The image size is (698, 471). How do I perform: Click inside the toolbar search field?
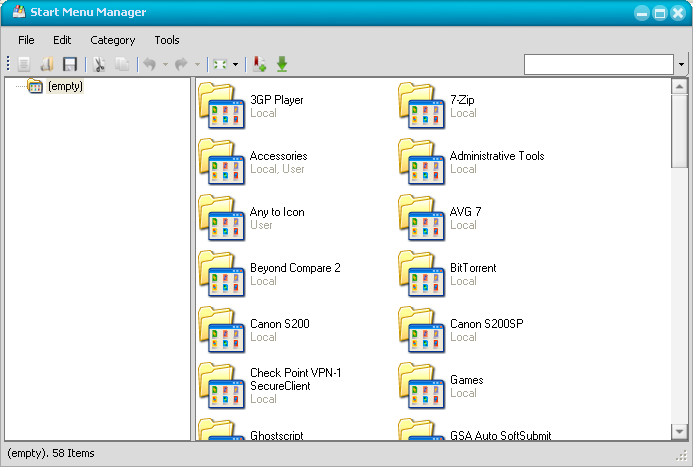(x=599, y=65)
